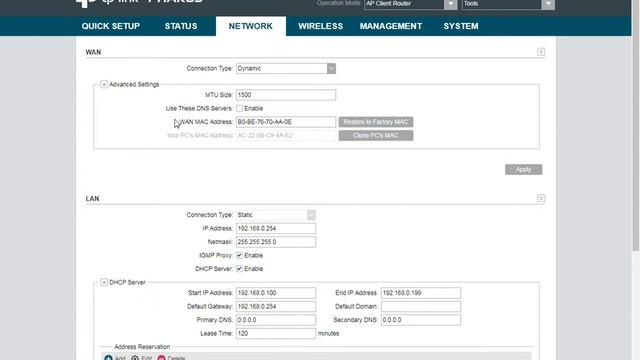Apply the WAN settings
Viewport: 640px width, 360px height.
coord(524,169)
